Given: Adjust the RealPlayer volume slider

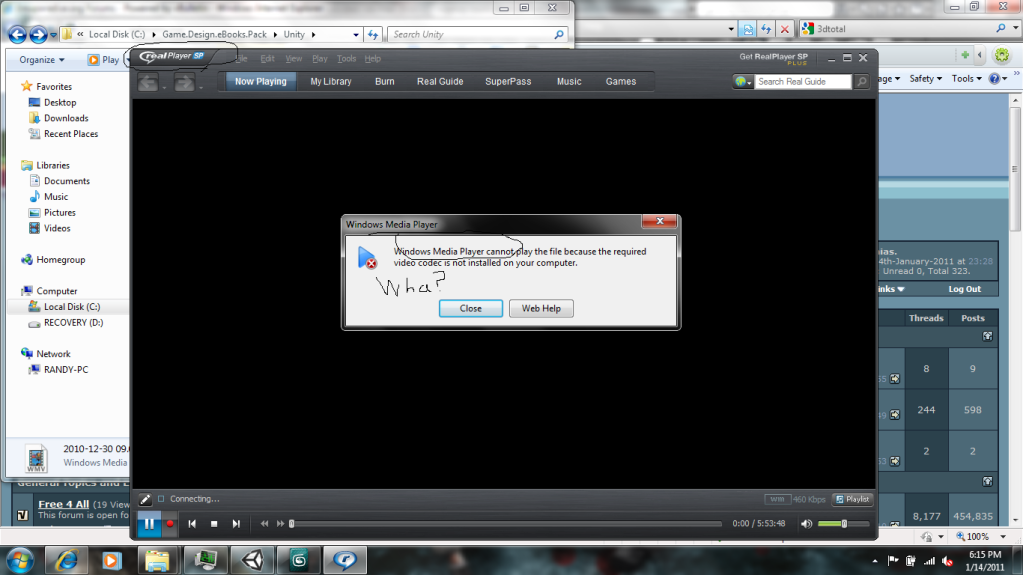Looking at the screenshot, I should 844,523.
